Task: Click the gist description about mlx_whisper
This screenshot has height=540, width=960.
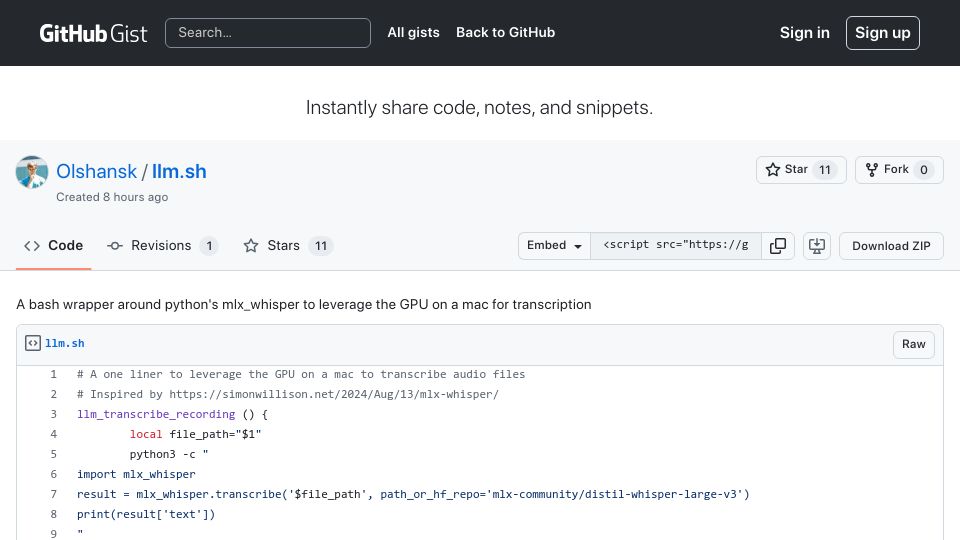Action: (304, 304)
